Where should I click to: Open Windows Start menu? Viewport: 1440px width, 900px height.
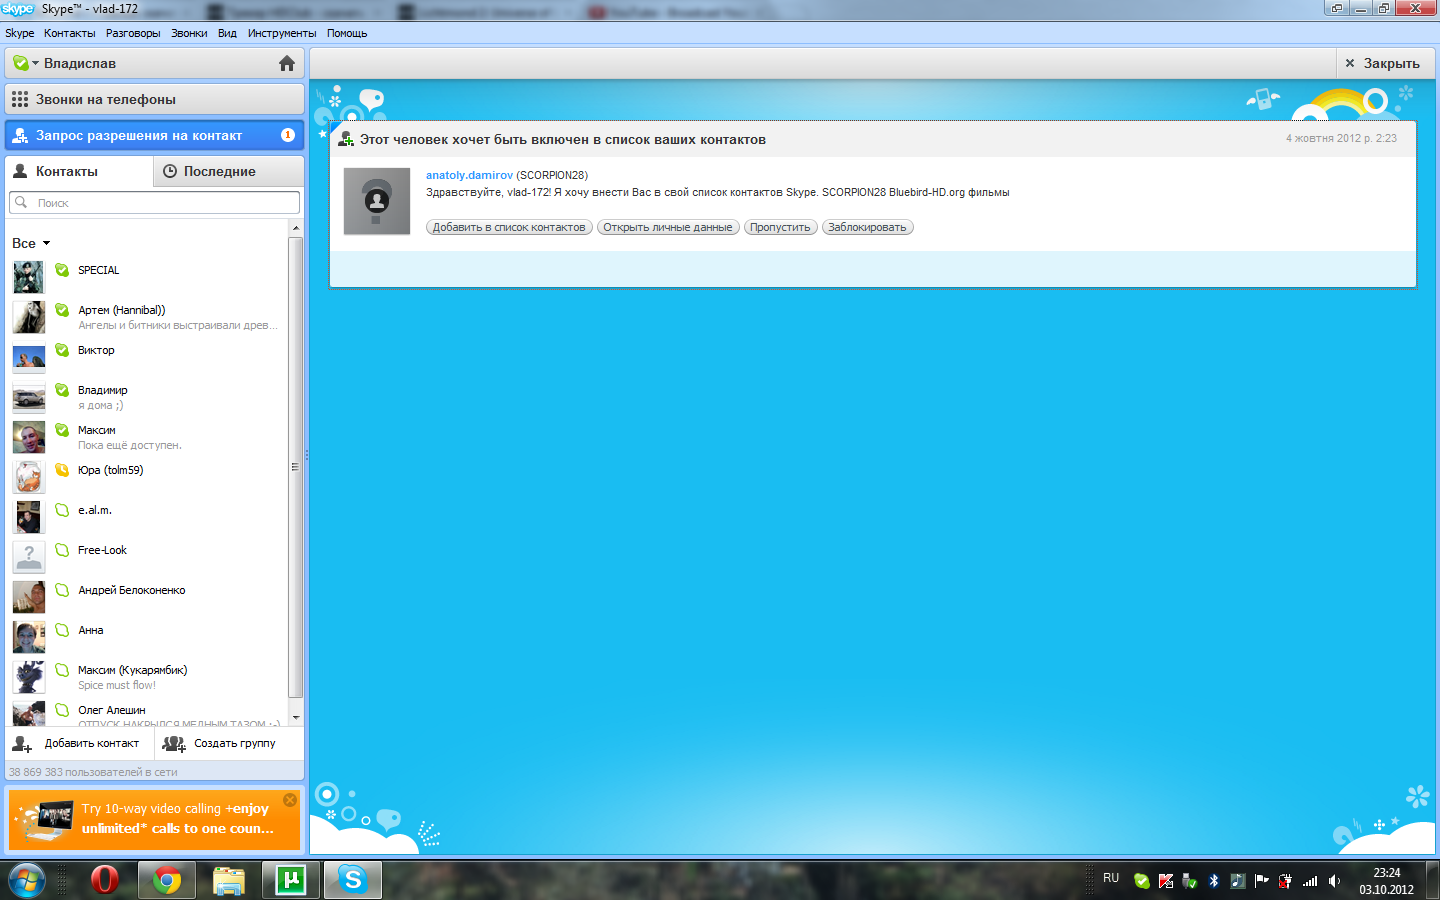27,880
